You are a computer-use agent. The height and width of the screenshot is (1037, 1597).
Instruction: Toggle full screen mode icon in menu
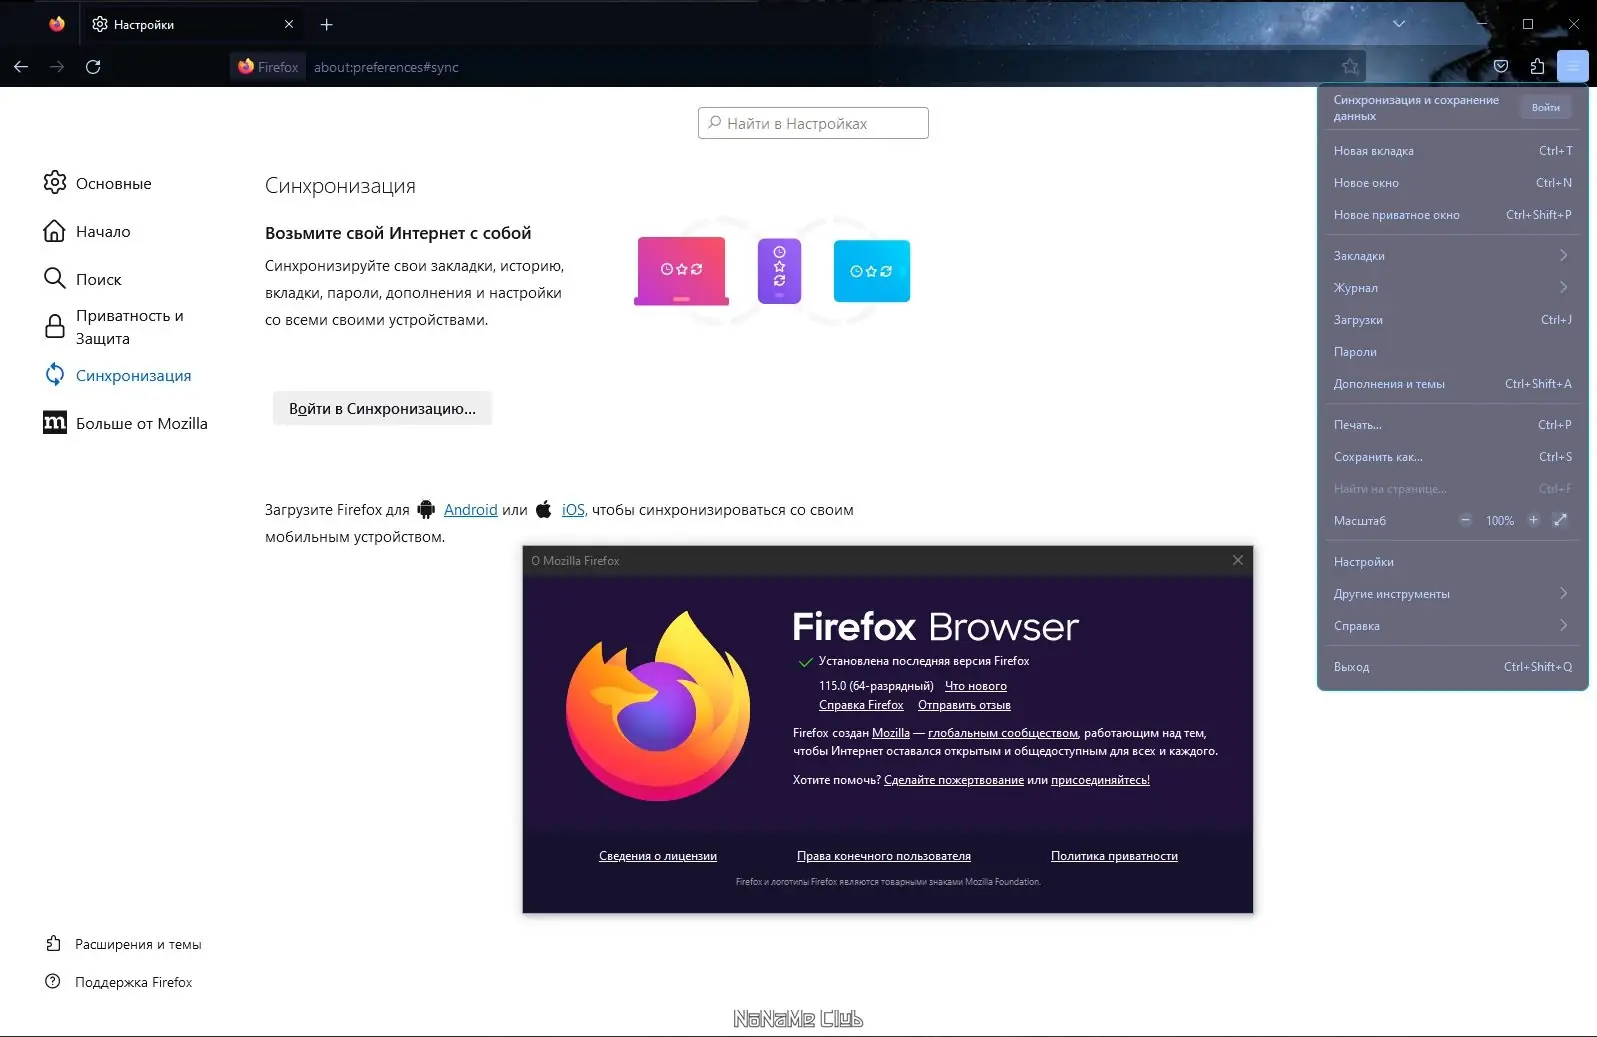1560,520
